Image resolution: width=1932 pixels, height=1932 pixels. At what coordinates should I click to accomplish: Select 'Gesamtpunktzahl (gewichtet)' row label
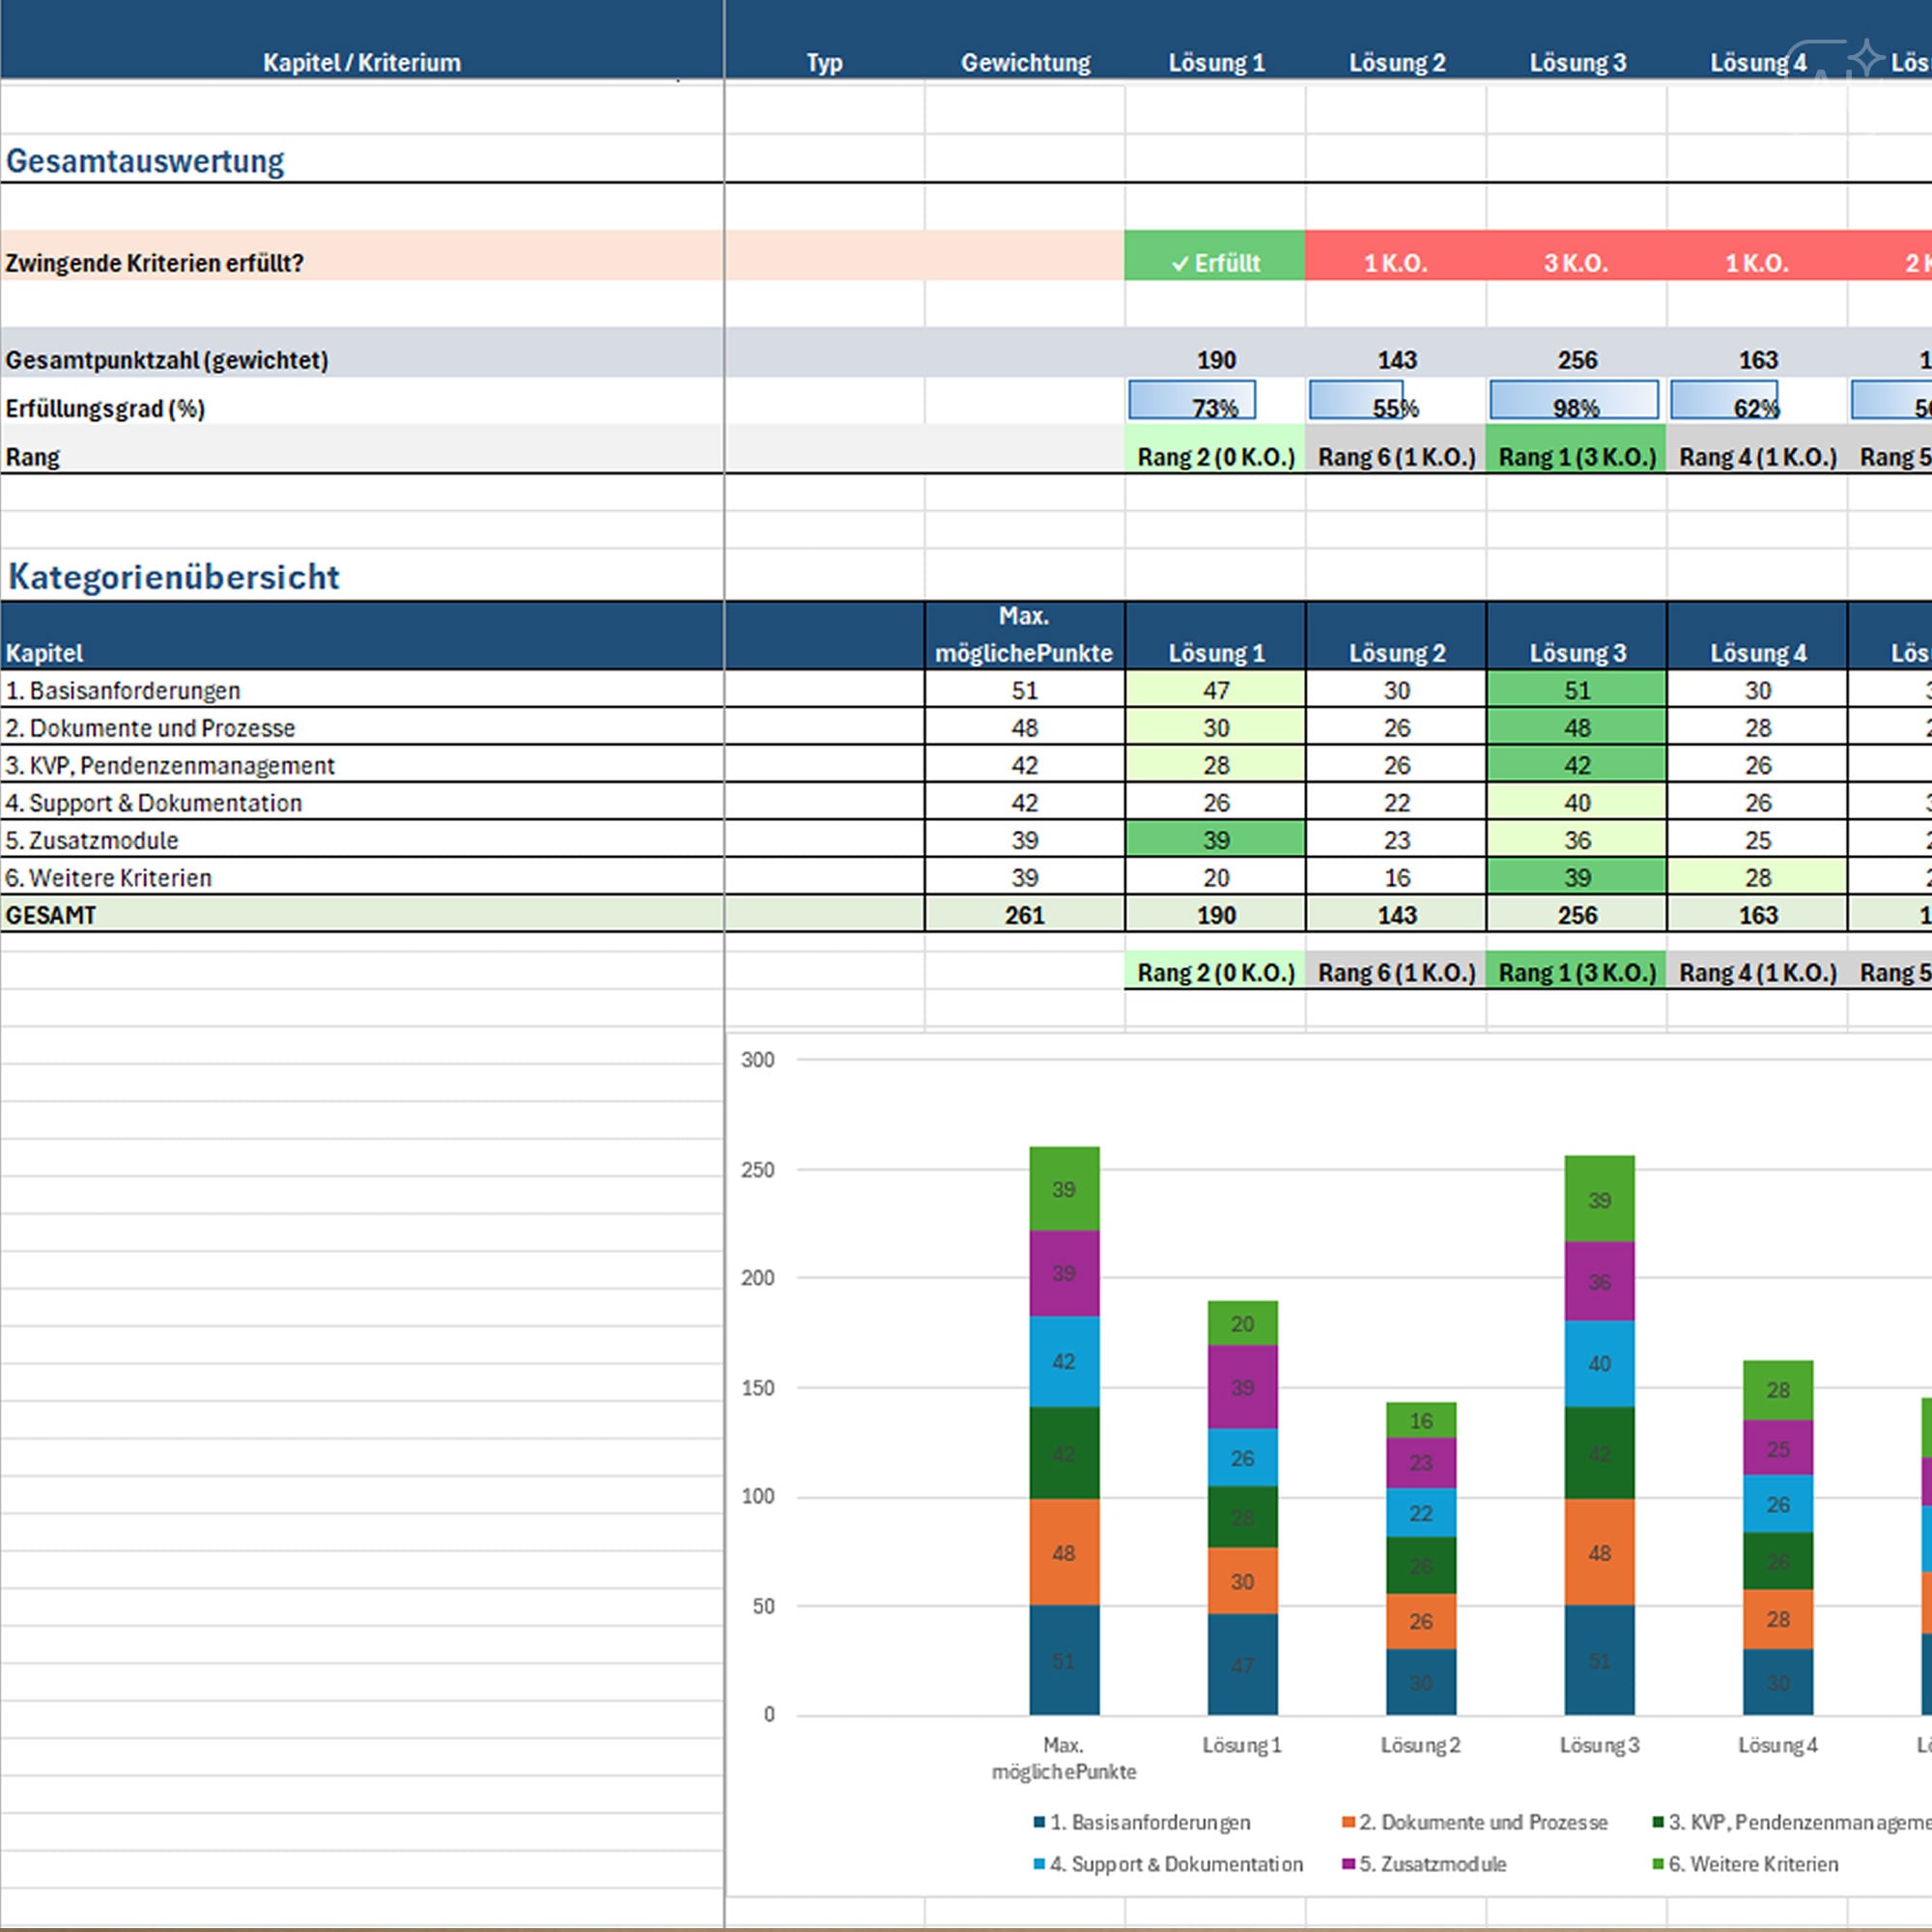coord(167,360)
